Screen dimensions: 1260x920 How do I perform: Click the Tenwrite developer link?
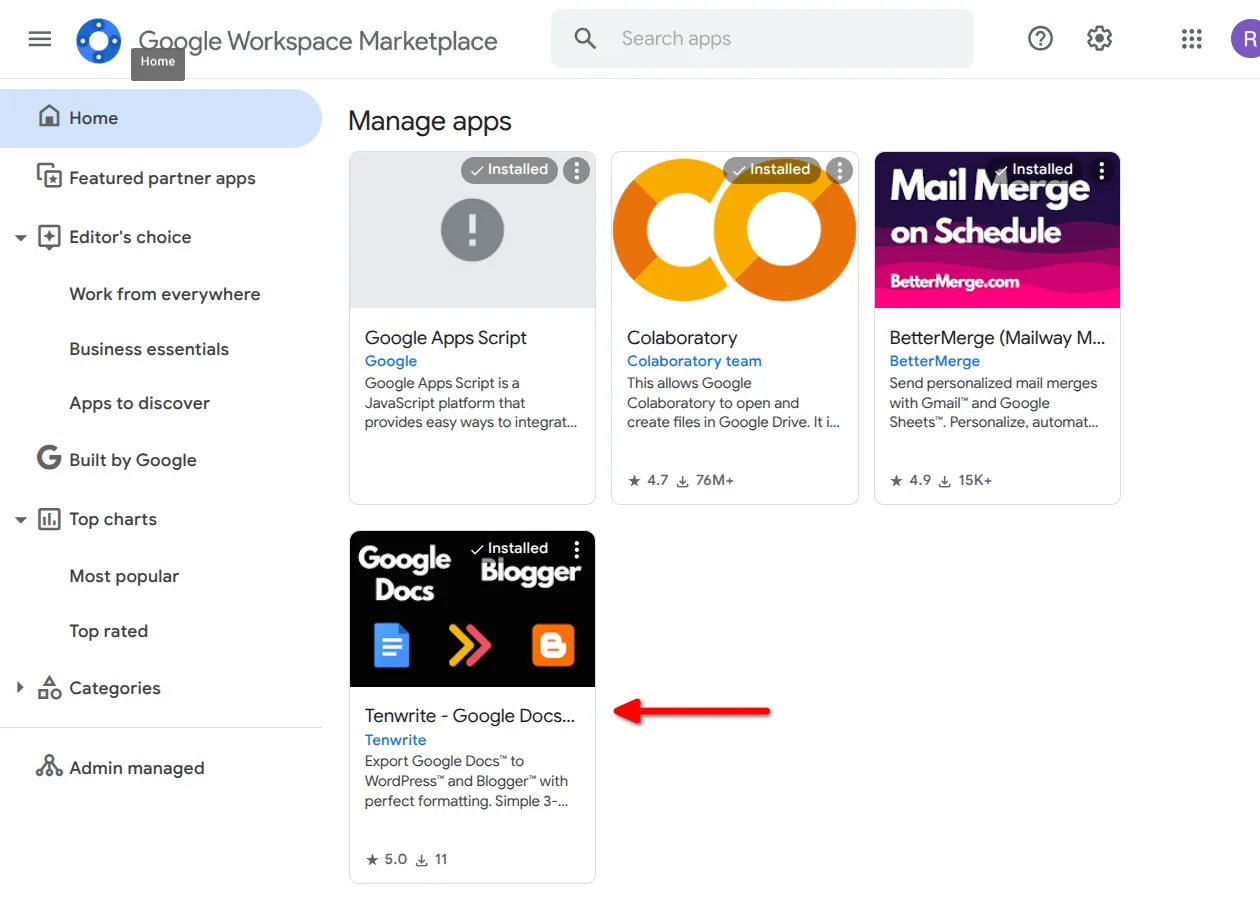point(396,740)
